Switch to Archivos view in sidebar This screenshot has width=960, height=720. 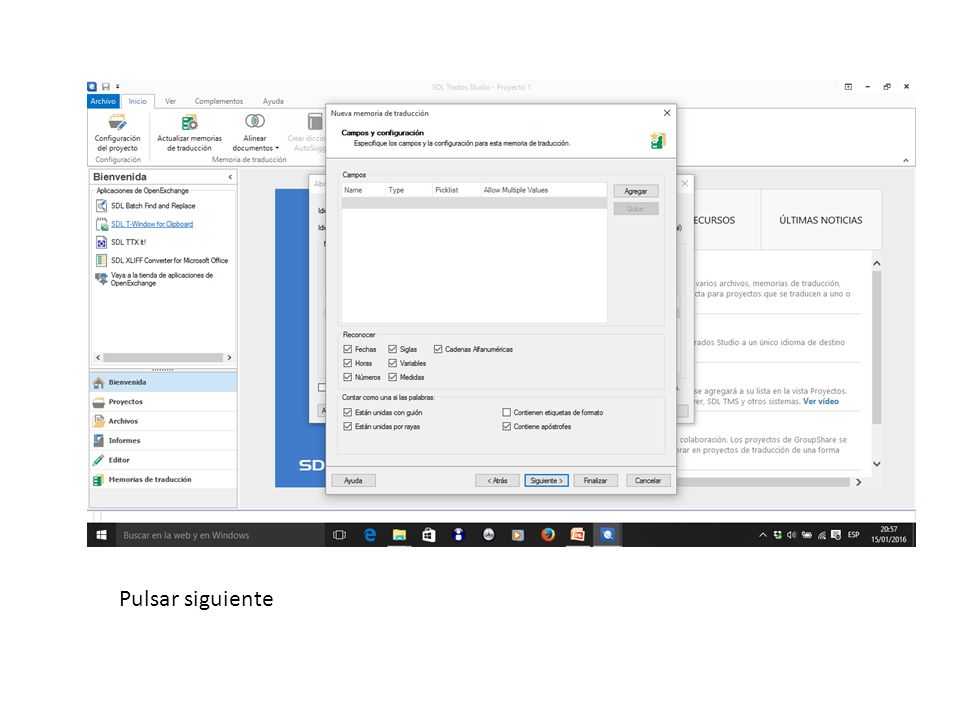click(x=163, y=421)
